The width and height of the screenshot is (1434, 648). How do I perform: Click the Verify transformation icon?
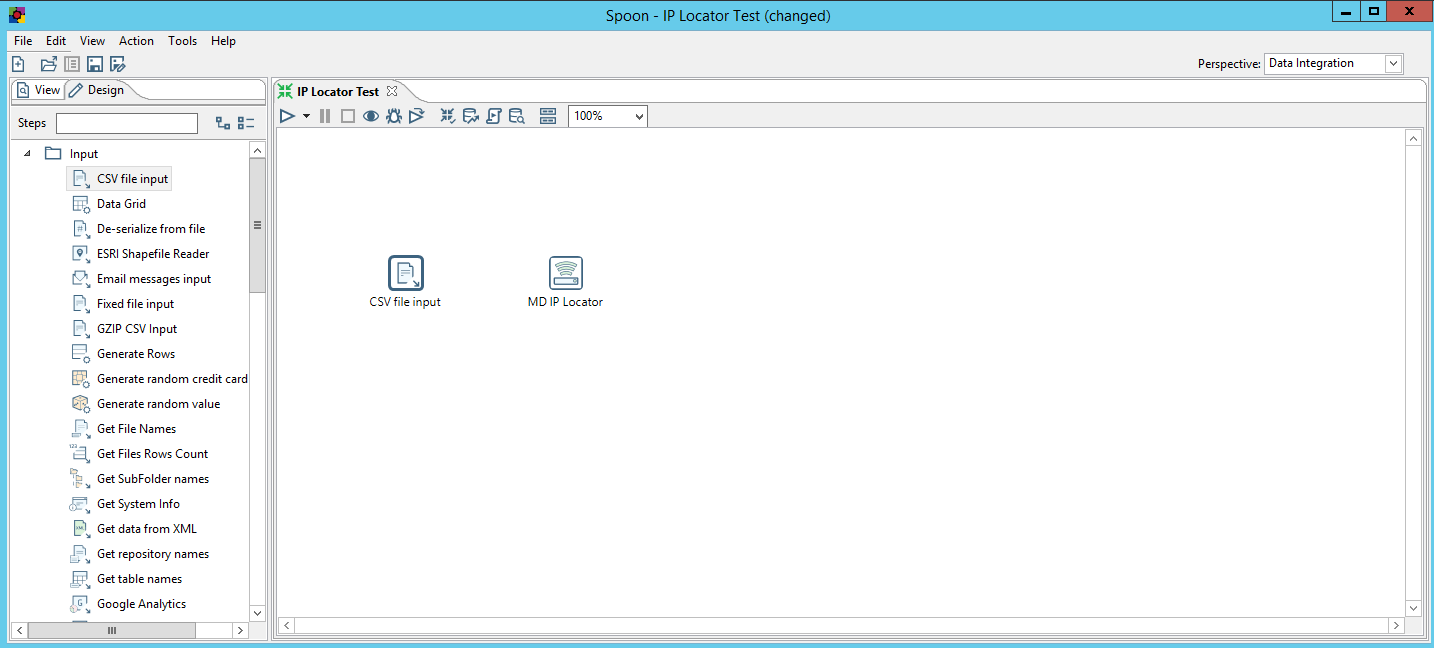pyautogui.click(x=447, y=116)
